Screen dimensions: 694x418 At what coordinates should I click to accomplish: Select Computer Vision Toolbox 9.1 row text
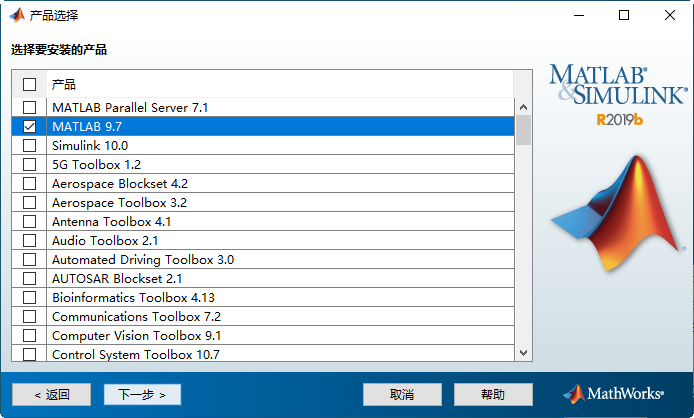coord(136,336)
